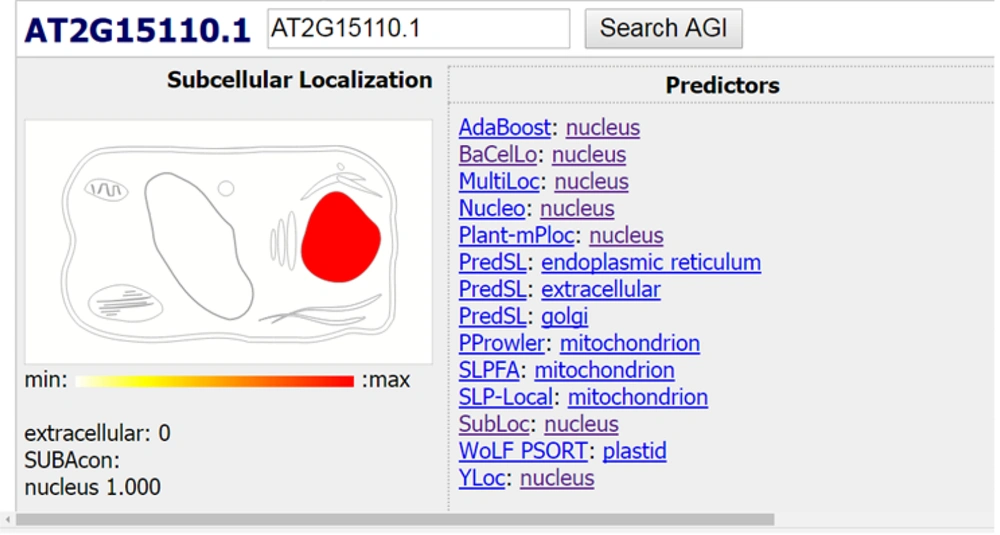This screenshot has width=1000, height=535.
Task: Click the golgi stack in cell diagram
Action: [x=283, y=243]
